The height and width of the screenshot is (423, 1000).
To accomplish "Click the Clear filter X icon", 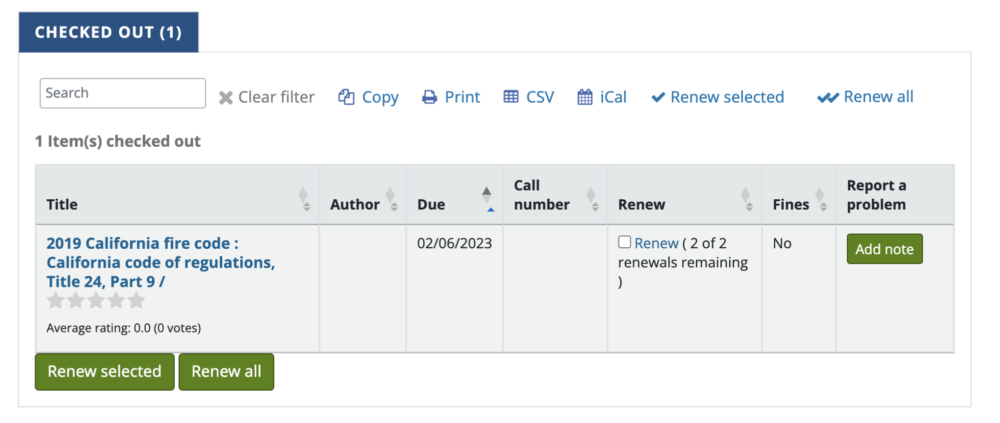I will coord(226,98).
